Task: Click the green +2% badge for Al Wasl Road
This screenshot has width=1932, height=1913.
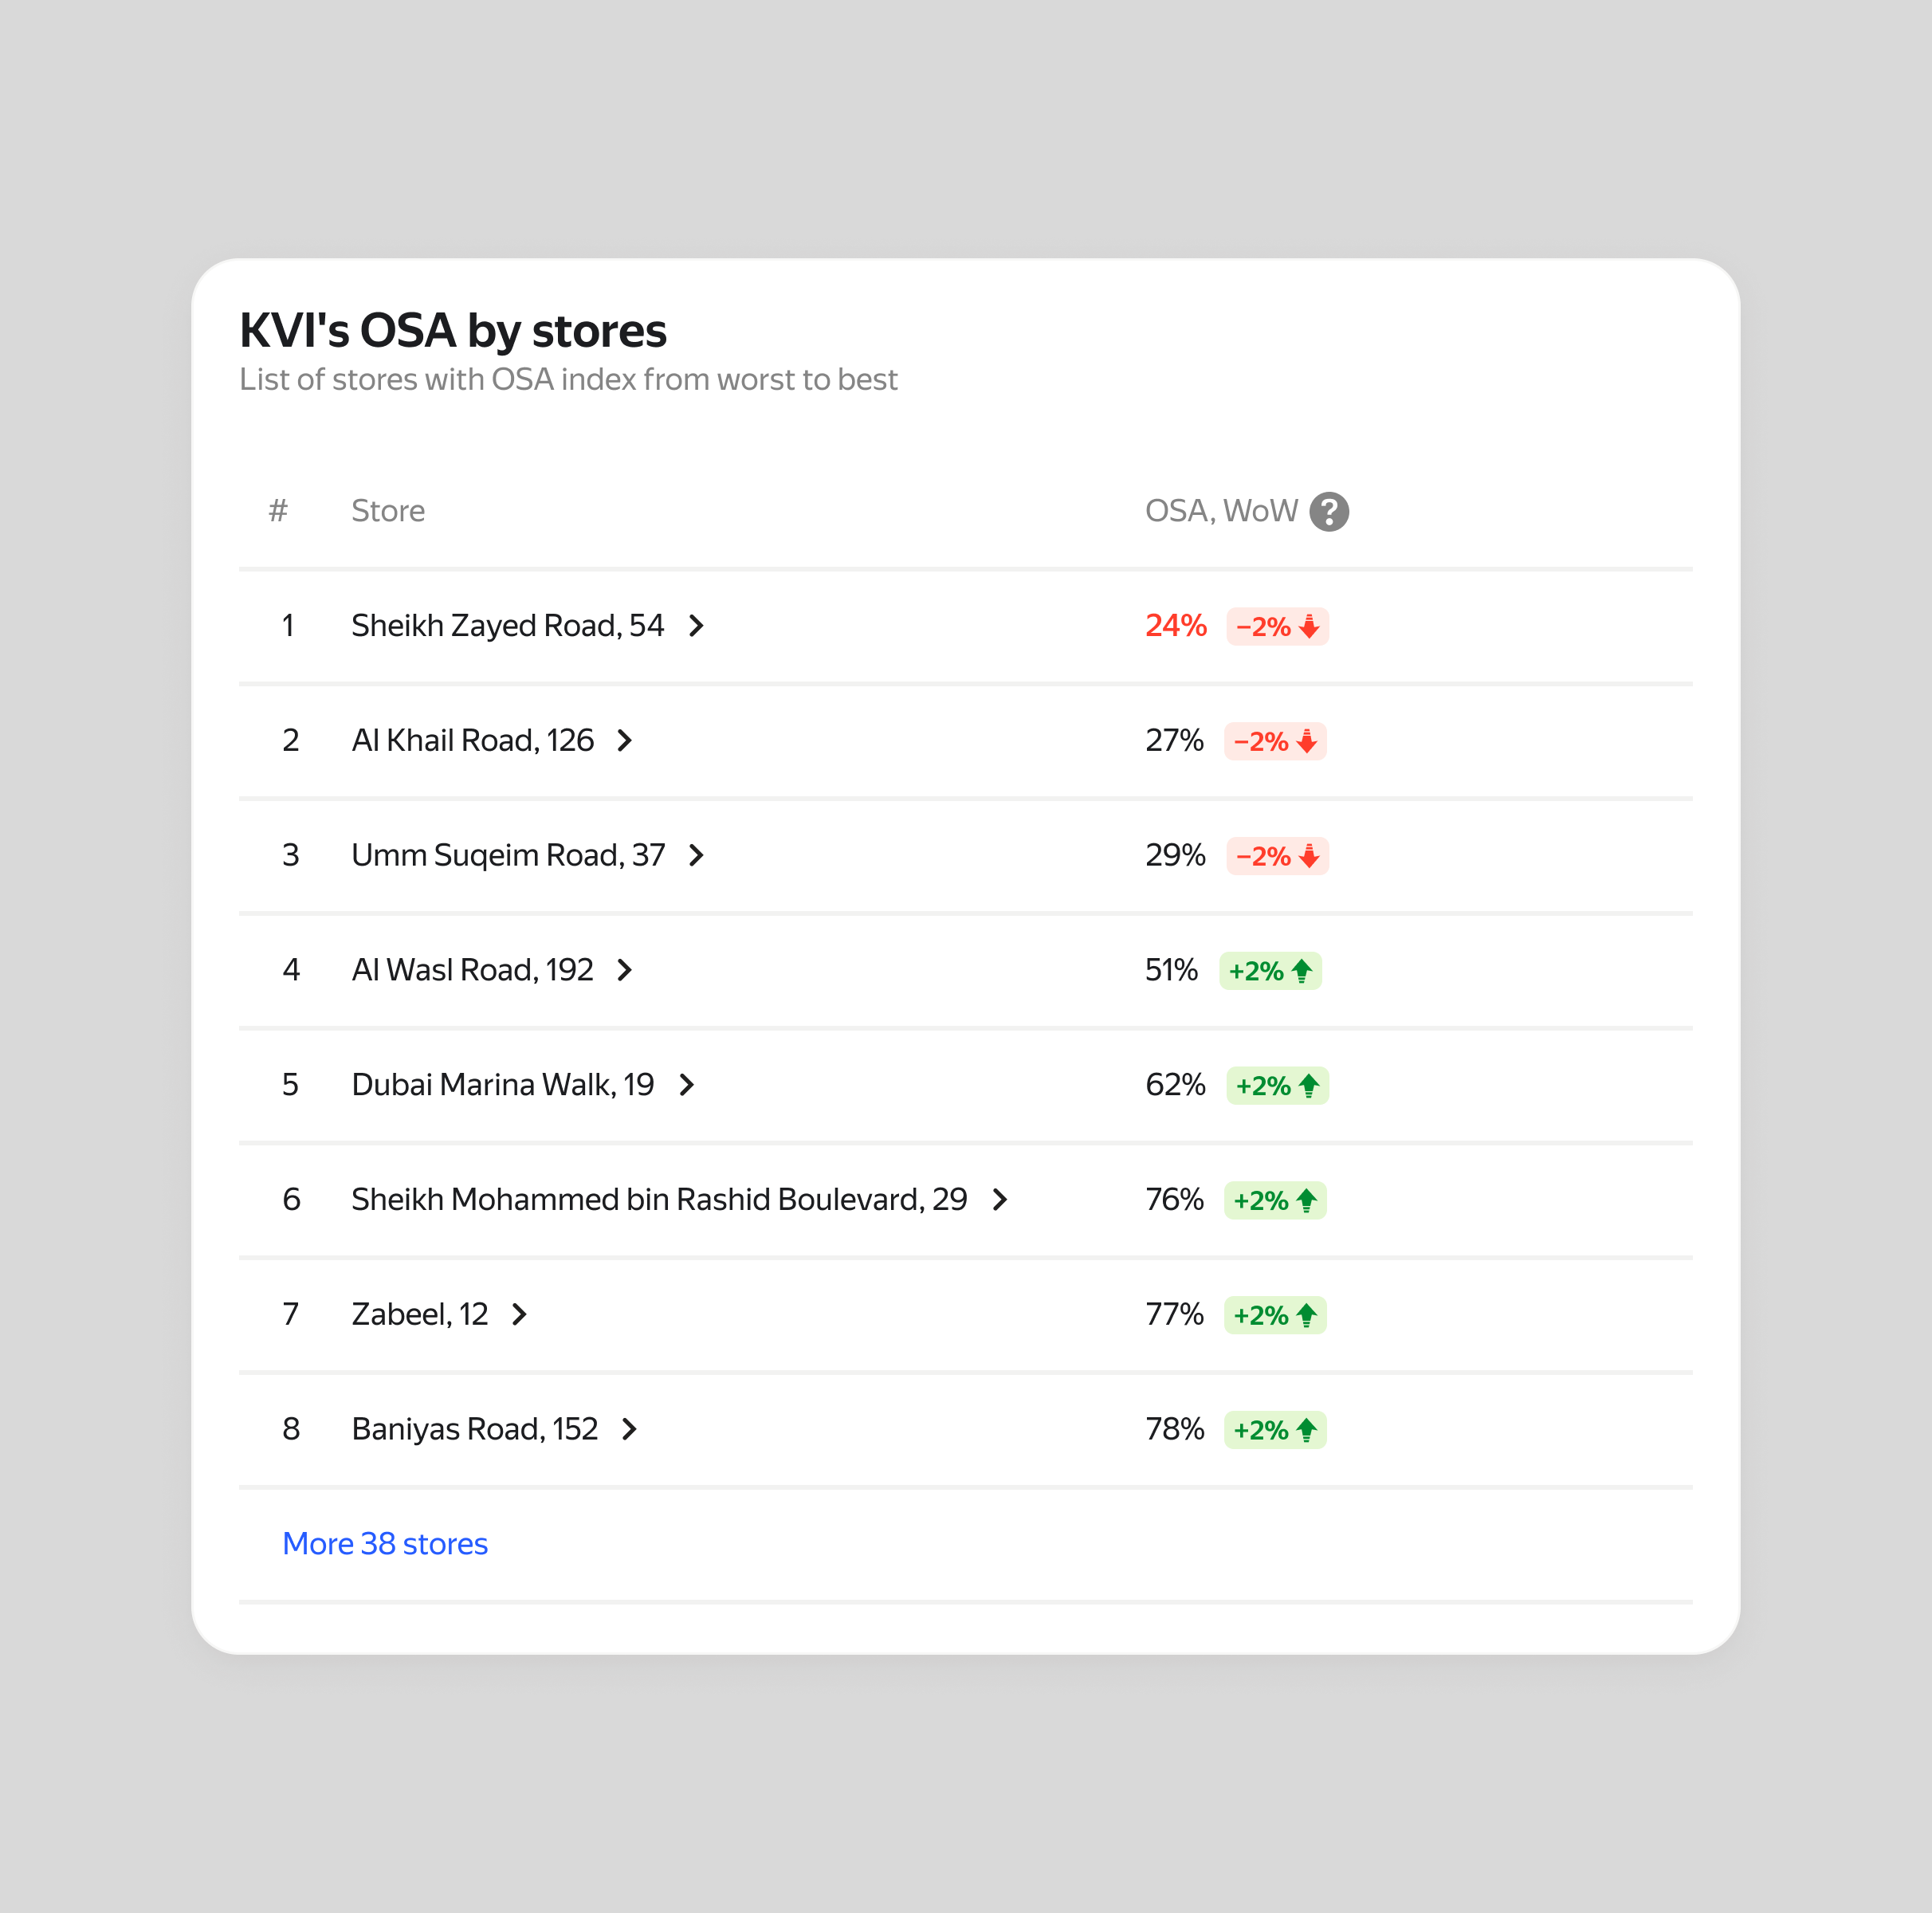Action: point(1270,971)
